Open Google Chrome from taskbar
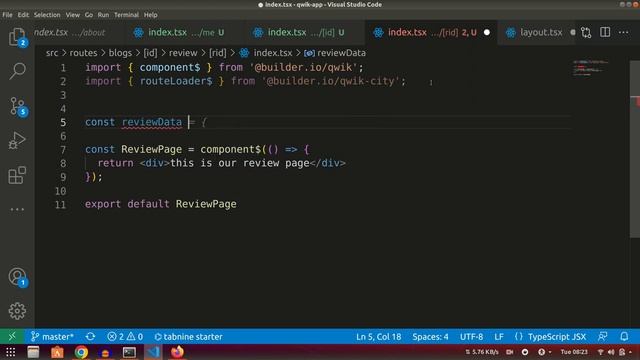Viewport: 640px width, 360px height. (x=81, y=352)
